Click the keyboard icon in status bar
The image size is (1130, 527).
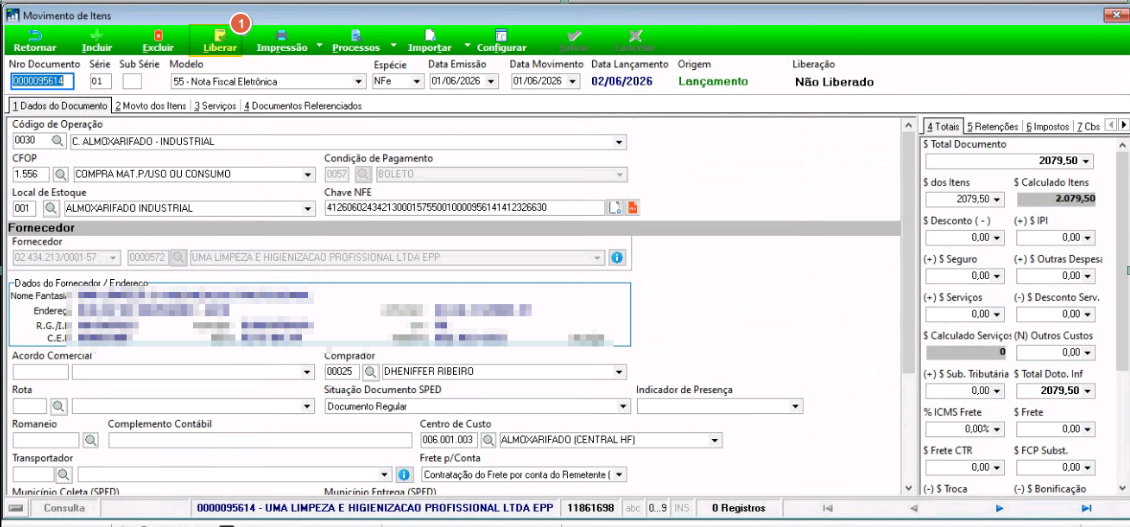(15, 508)
